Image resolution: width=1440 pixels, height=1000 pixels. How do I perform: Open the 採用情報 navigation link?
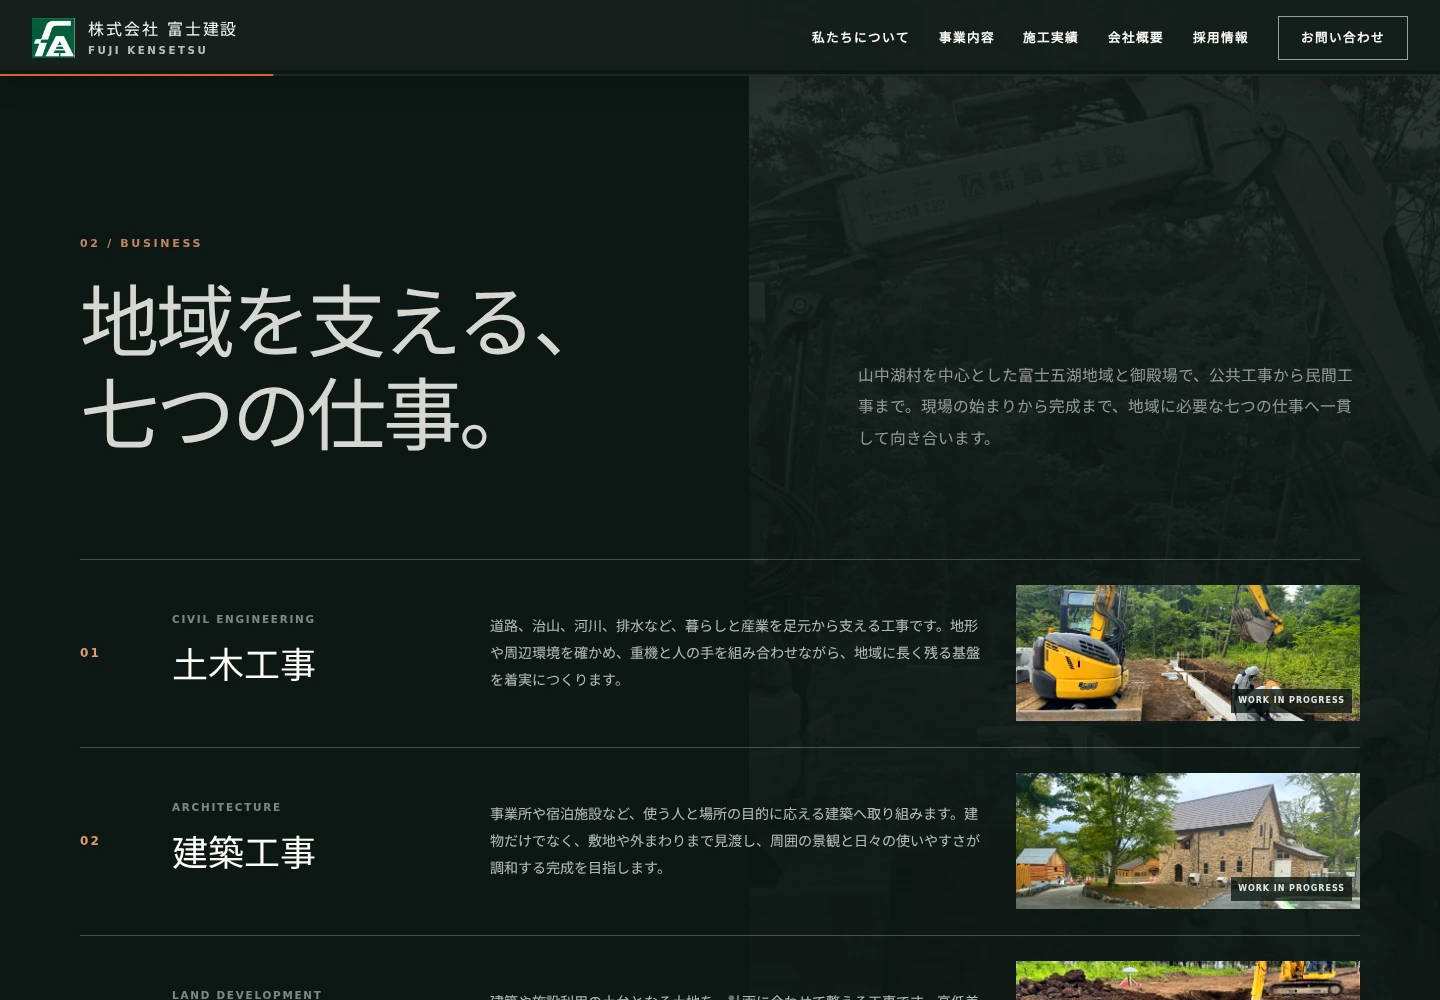coord(1220,38)
